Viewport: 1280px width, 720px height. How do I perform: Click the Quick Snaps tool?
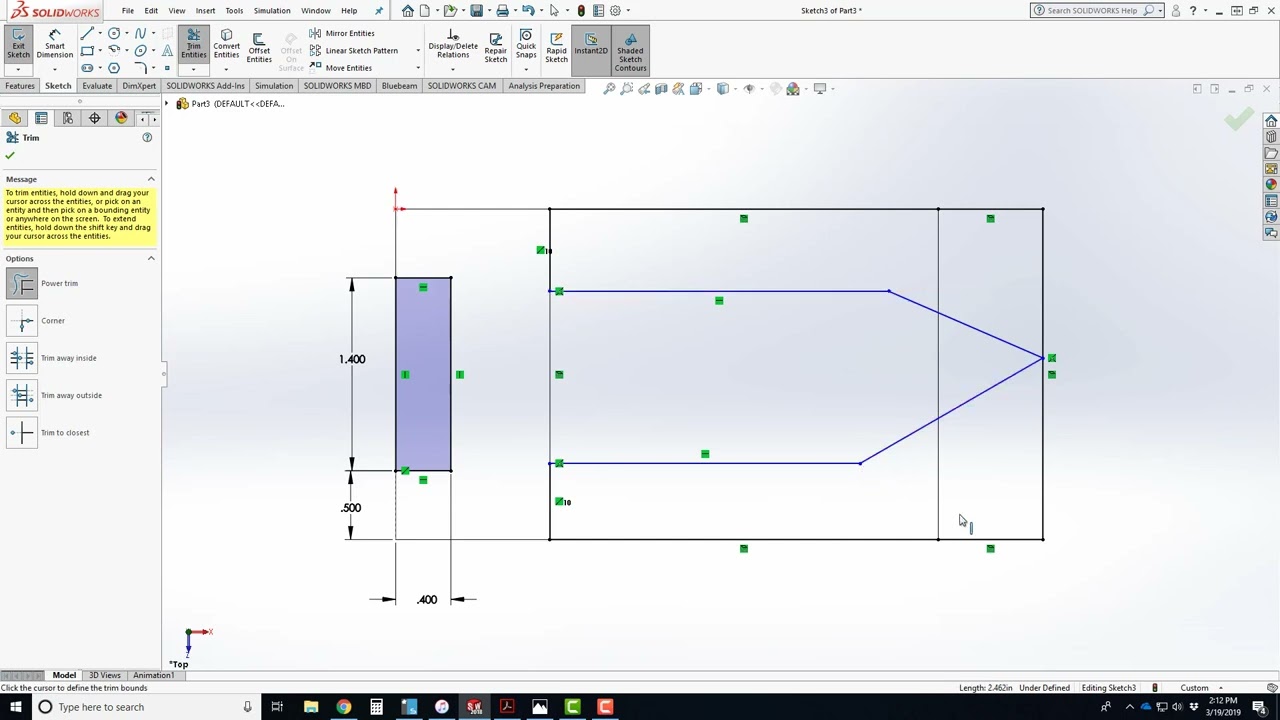click(x=526, y=45)
